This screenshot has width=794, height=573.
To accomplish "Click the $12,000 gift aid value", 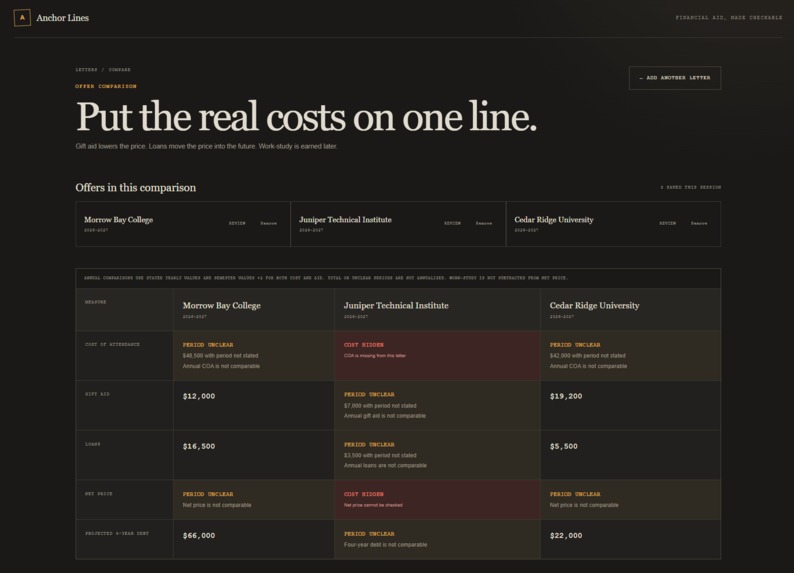I will [x=199, y=396].
